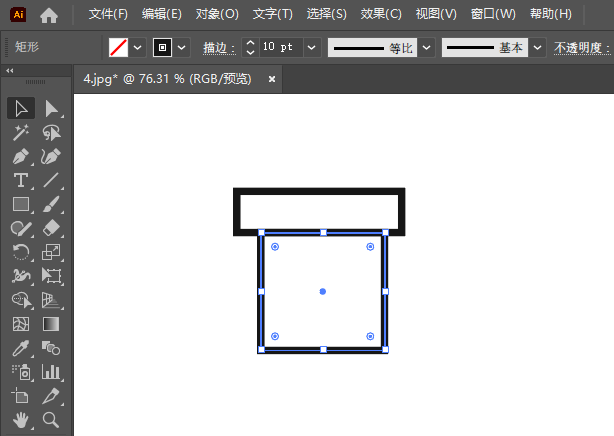Open the 帮助(H) menu
Image resolution: width=614 pixels, height=436 pixels.
tap(551, 14)
